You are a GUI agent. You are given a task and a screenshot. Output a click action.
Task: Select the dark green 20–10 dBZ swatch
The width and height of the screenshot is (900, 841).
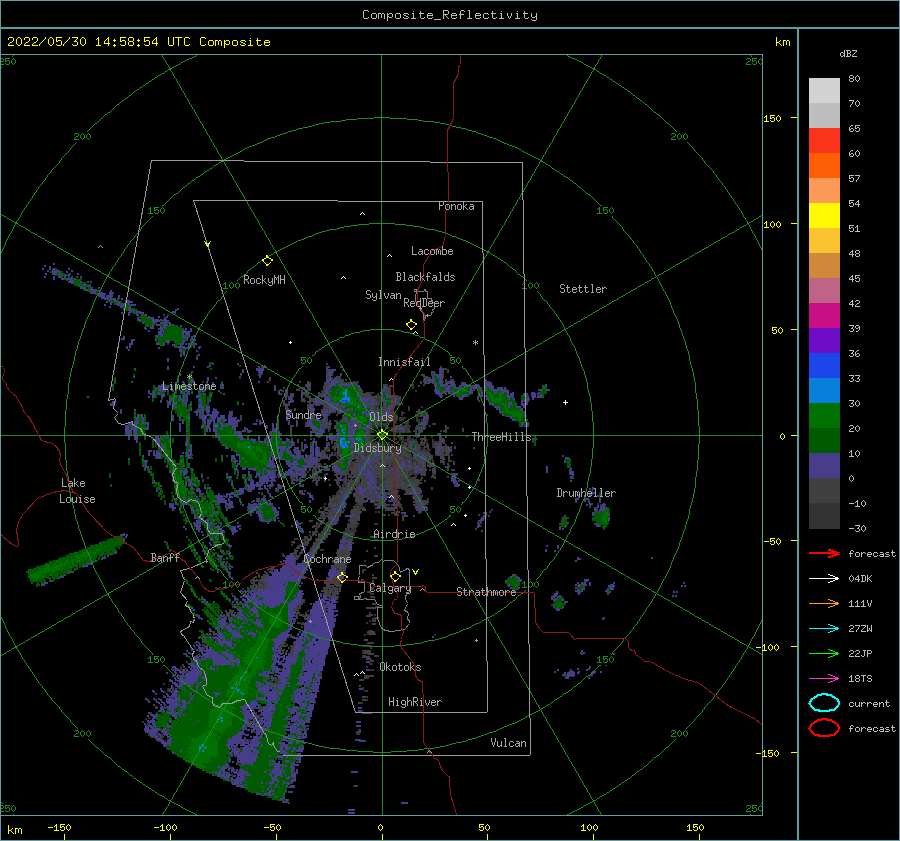click(x=824, y=440)
